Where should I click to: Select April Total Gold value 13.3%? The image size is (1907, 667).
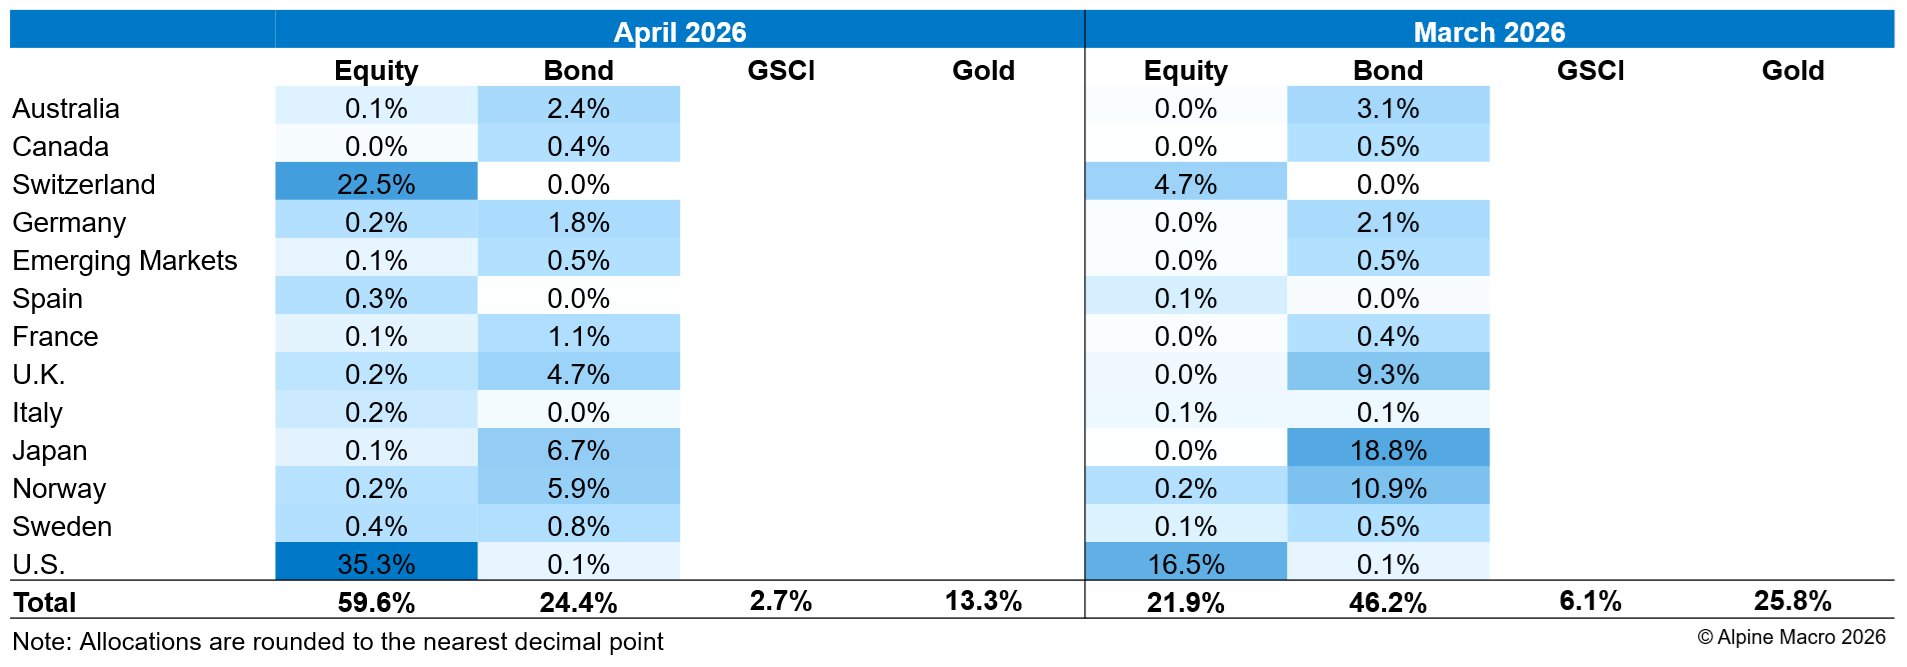[x=983, y=601]
